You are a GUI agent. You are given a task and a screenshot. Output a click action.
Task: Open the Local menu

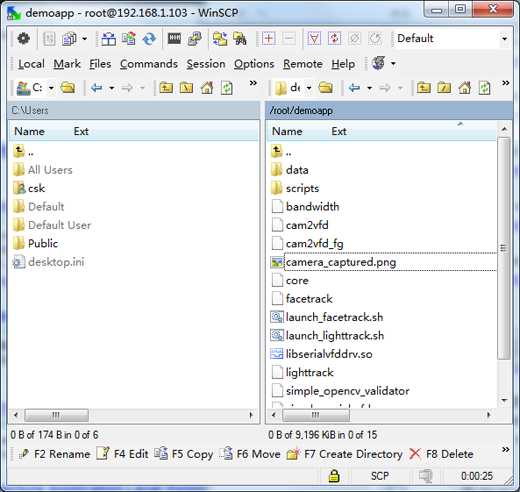click(x=31, y=64)
